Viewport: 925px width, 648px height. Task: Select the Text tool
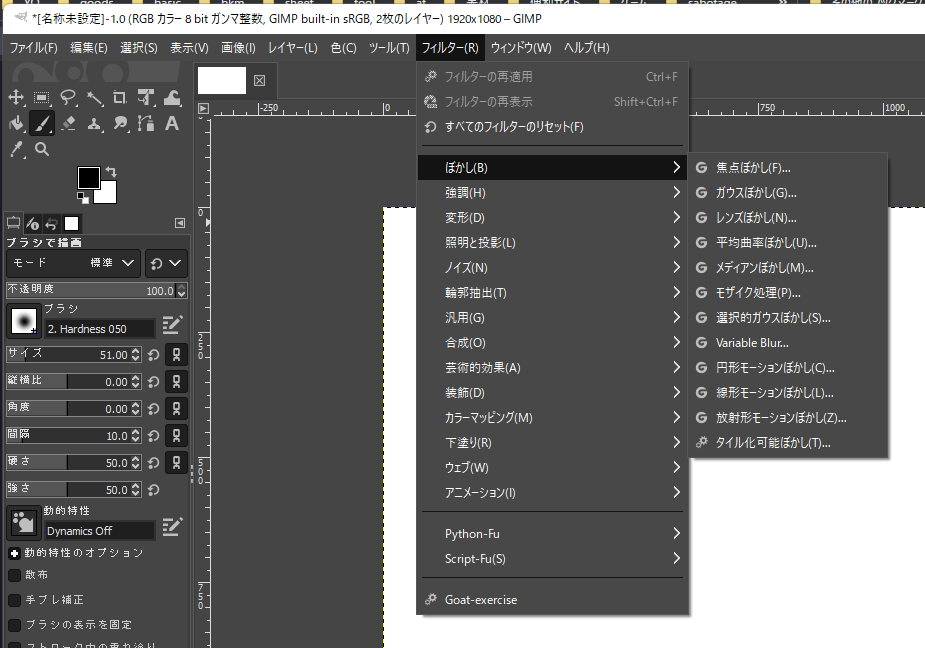tap(172, 123)
